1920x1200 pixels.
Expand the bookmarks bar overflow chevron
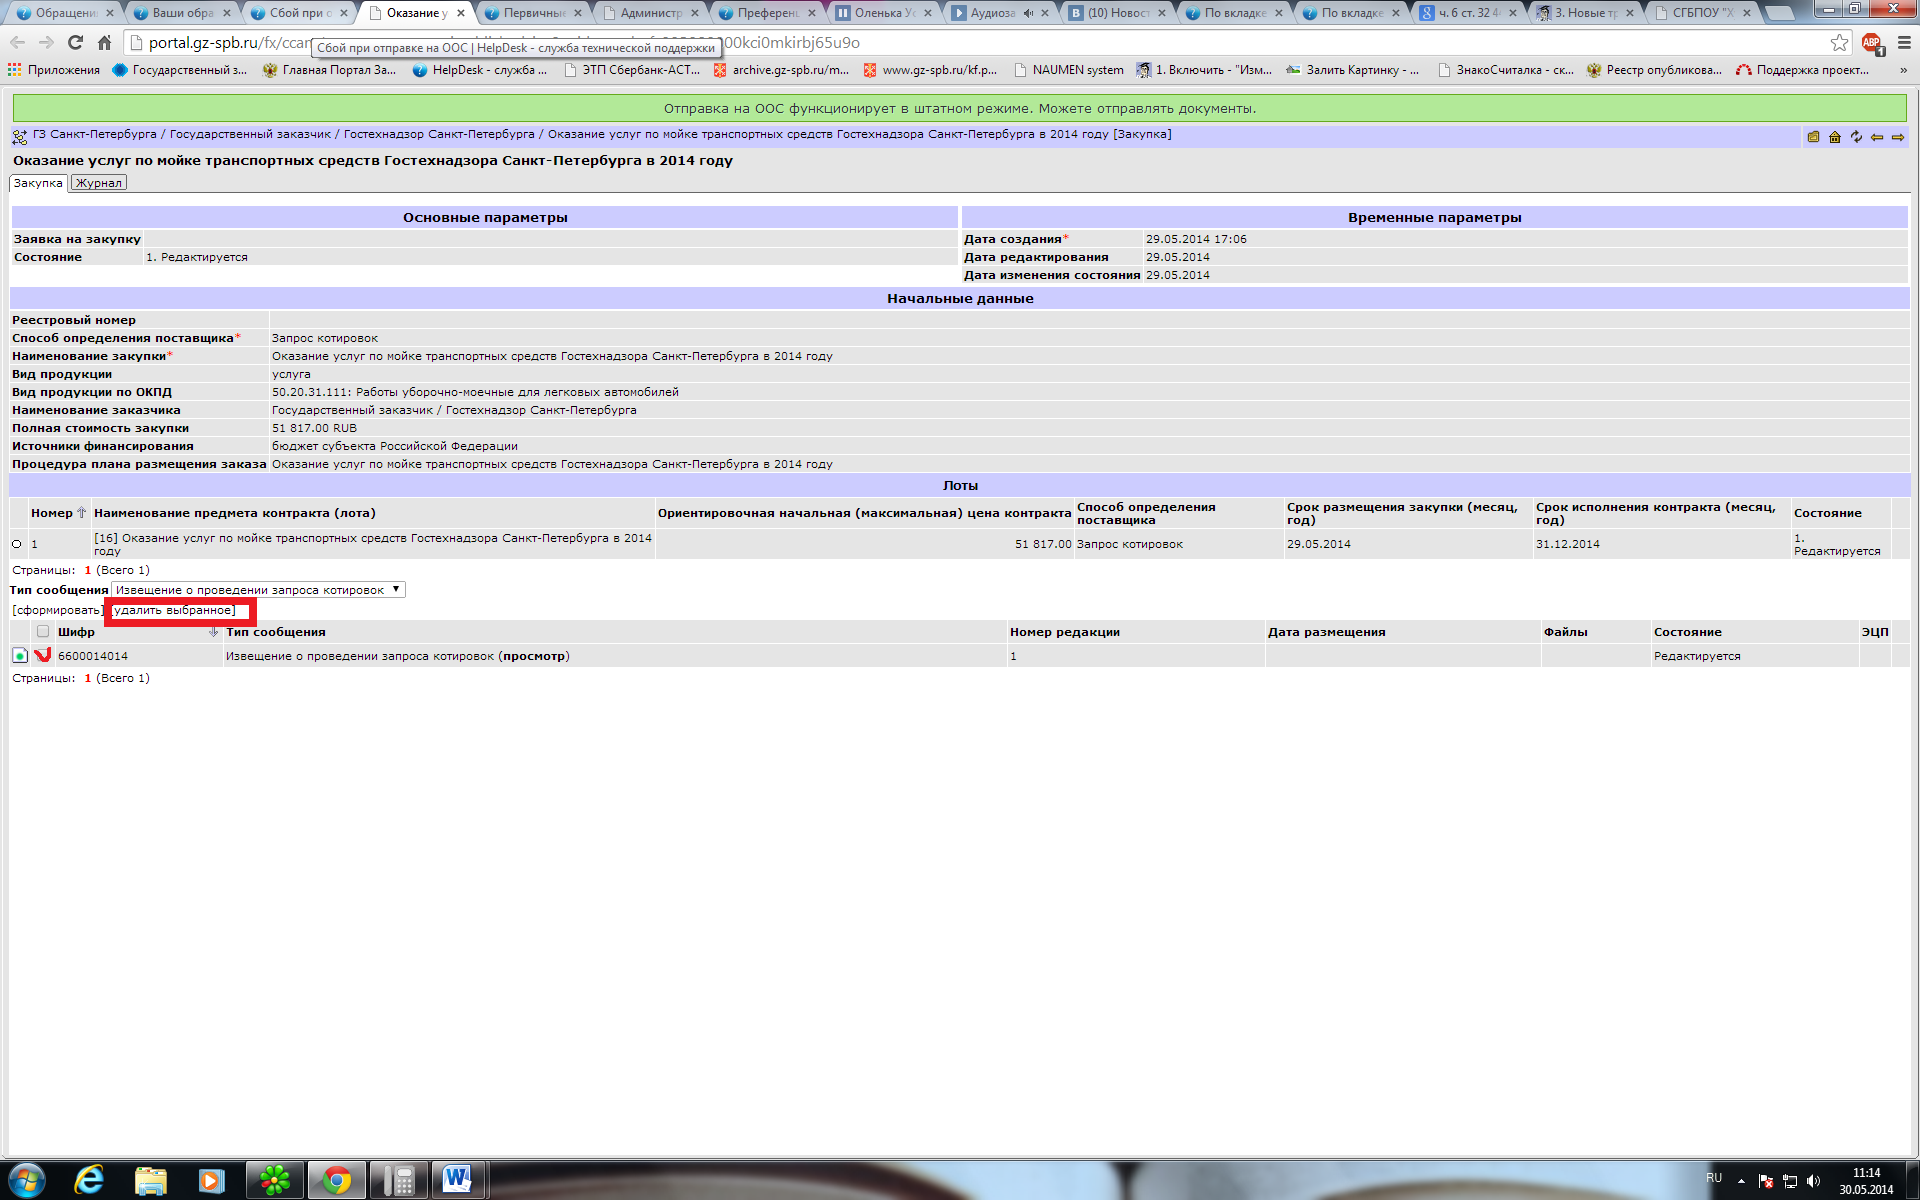click(1902, 70)
